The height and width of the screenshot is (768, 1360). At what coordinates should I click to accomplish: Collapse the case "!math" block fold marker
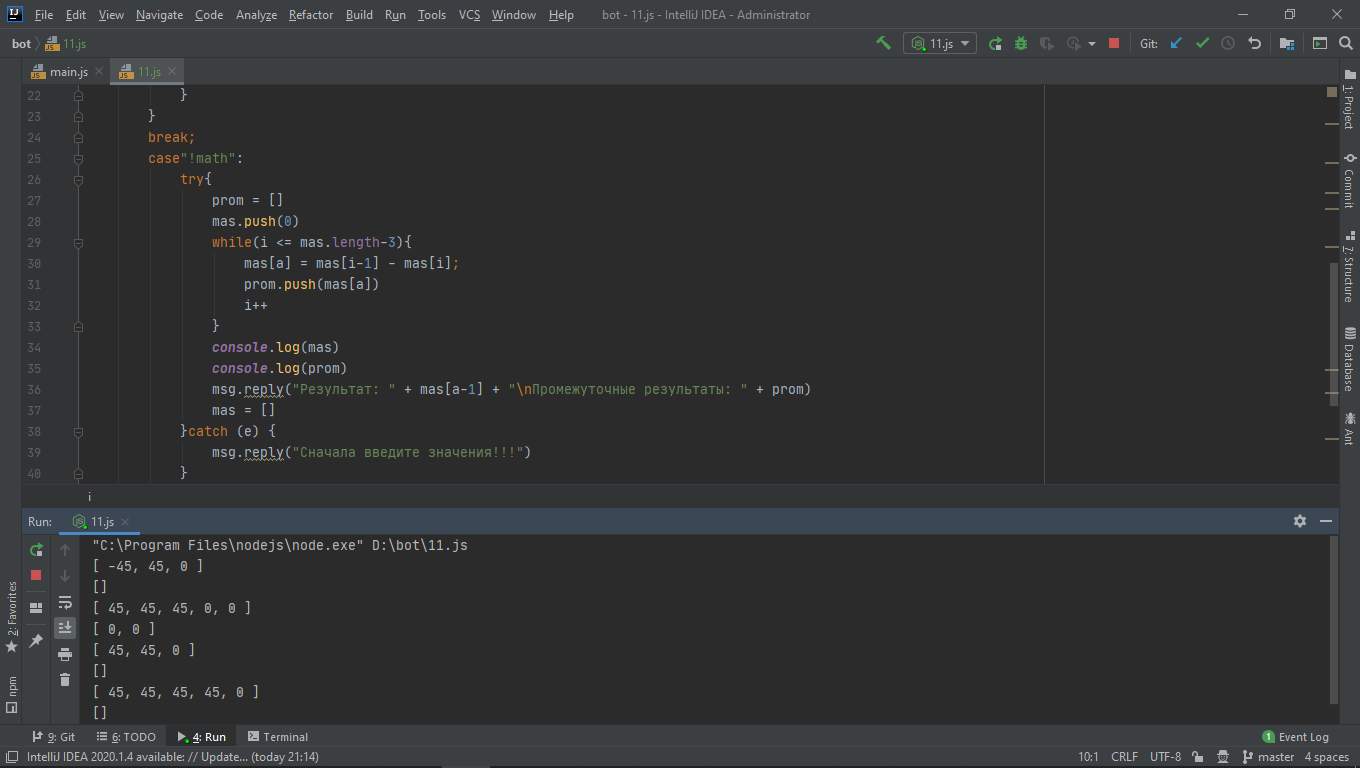coord(78,158)
